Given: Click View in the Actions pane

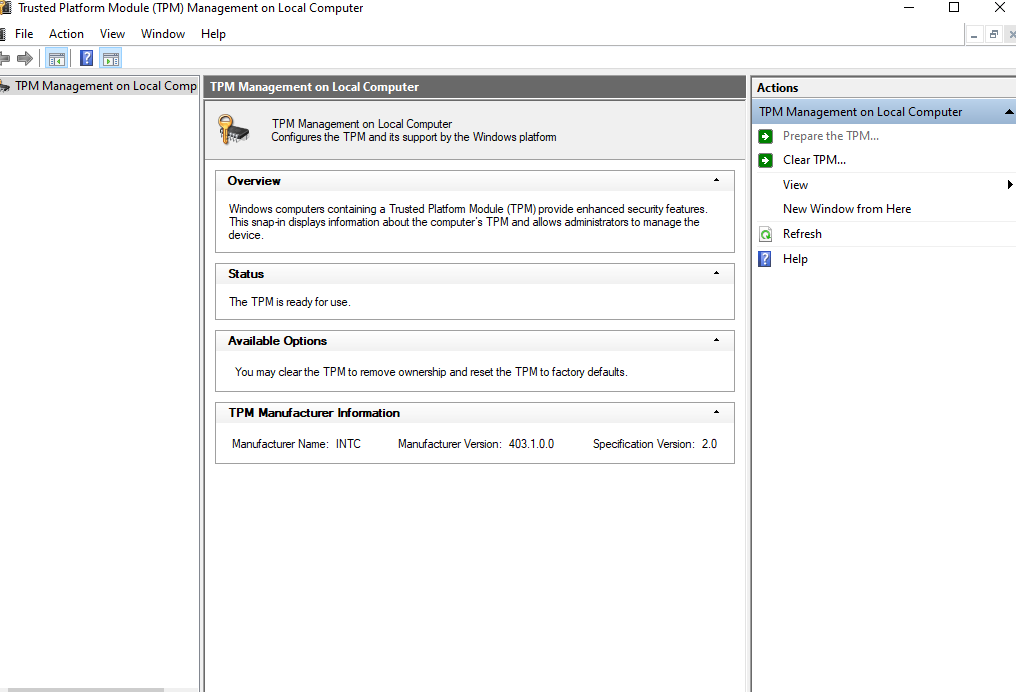Looking at the screenshot, I should point(795,185).
